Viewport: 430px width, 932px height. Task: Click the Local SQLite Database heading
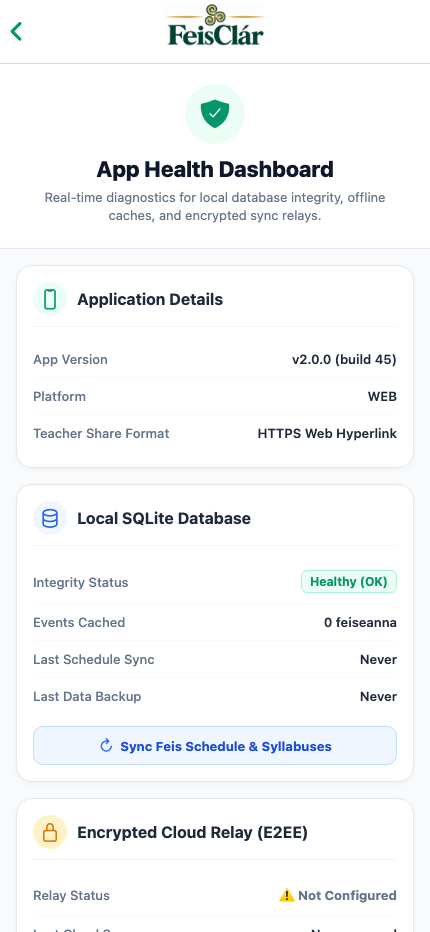pyautogui.click(x=164, y=518)
